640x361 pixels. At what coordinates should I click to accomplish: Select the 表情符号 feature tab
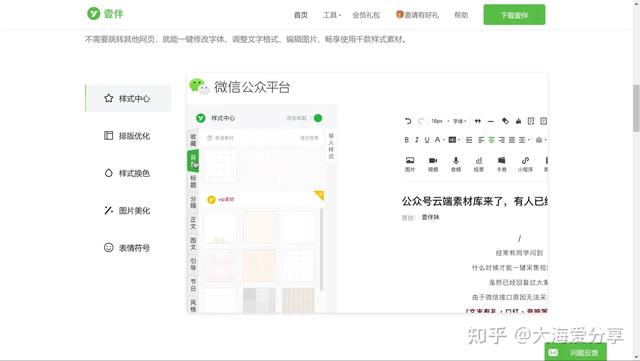(x=128, y=247)
